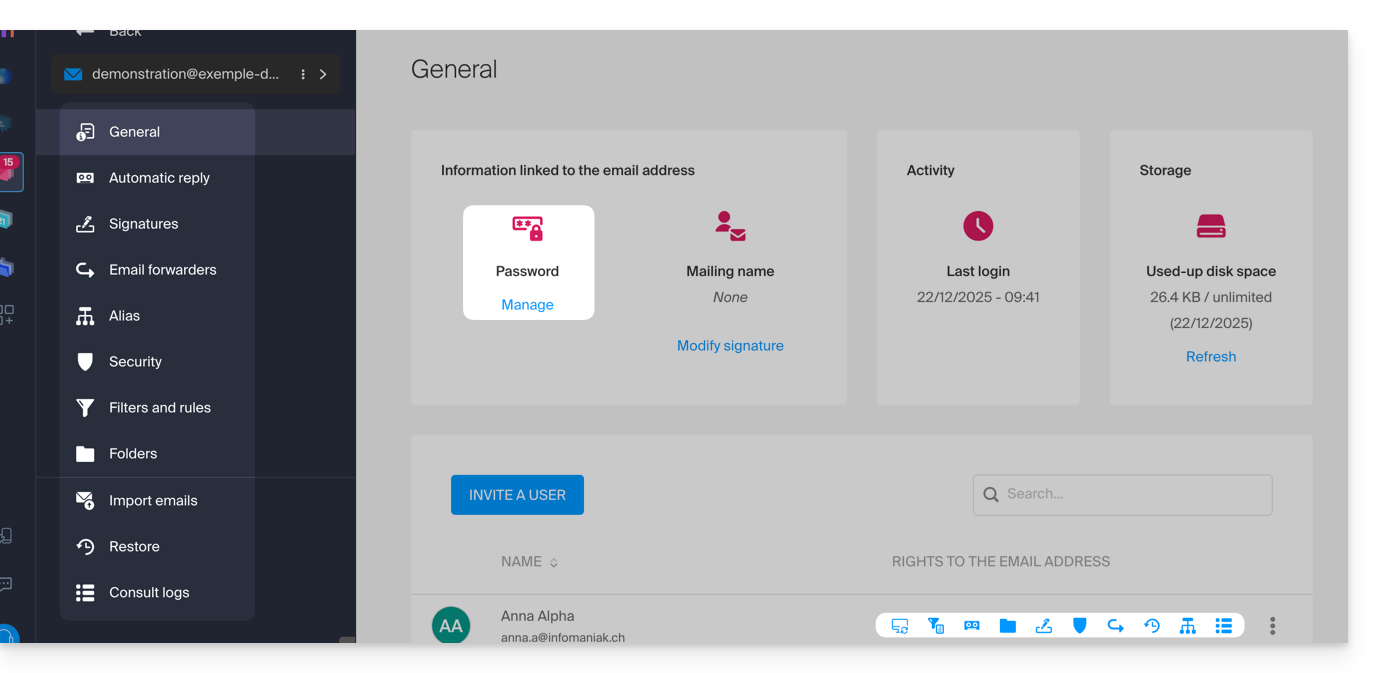The width and height of the screenshot is (1378, 673).
Task: Select Email forwarders in sidebar
Action: click(x=162, y=270)
